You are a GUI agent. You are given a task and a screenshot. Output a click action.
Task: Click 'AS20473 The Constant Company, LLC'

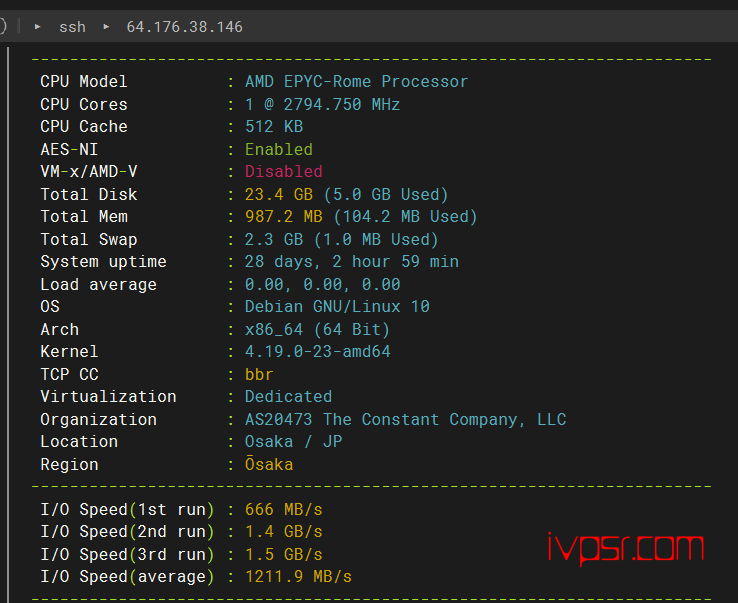(x=405, y=419)
